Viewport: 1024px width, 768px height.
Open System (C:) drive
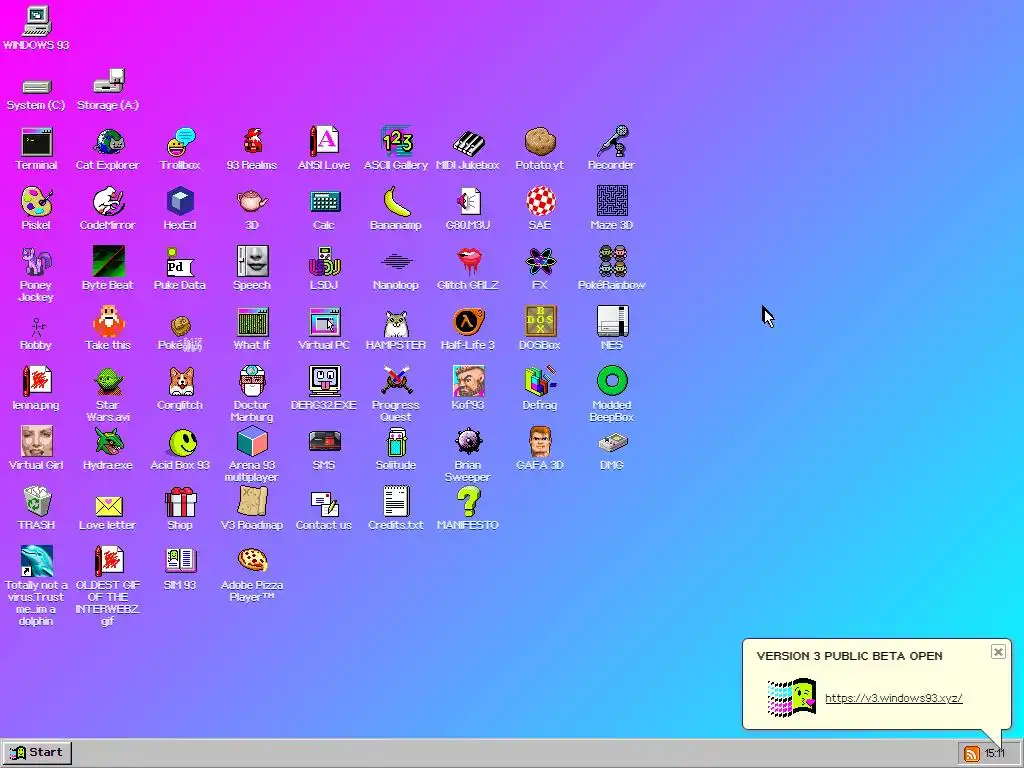pyautogui.click(x=37, y=87)
